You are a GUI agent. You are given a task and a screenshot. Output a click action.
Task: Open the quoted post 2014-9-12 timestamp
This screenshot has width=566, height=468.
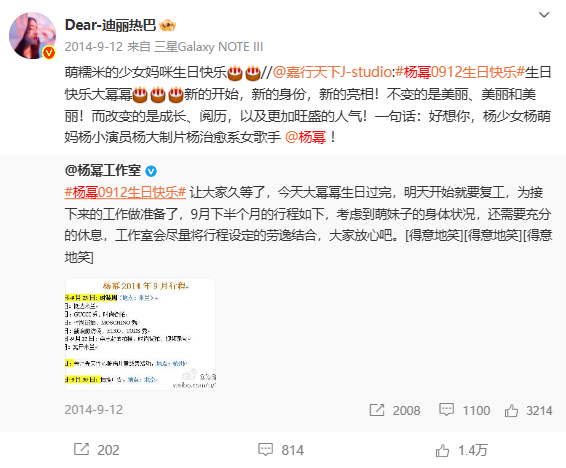pyautogui.click(x=94, y=410)
